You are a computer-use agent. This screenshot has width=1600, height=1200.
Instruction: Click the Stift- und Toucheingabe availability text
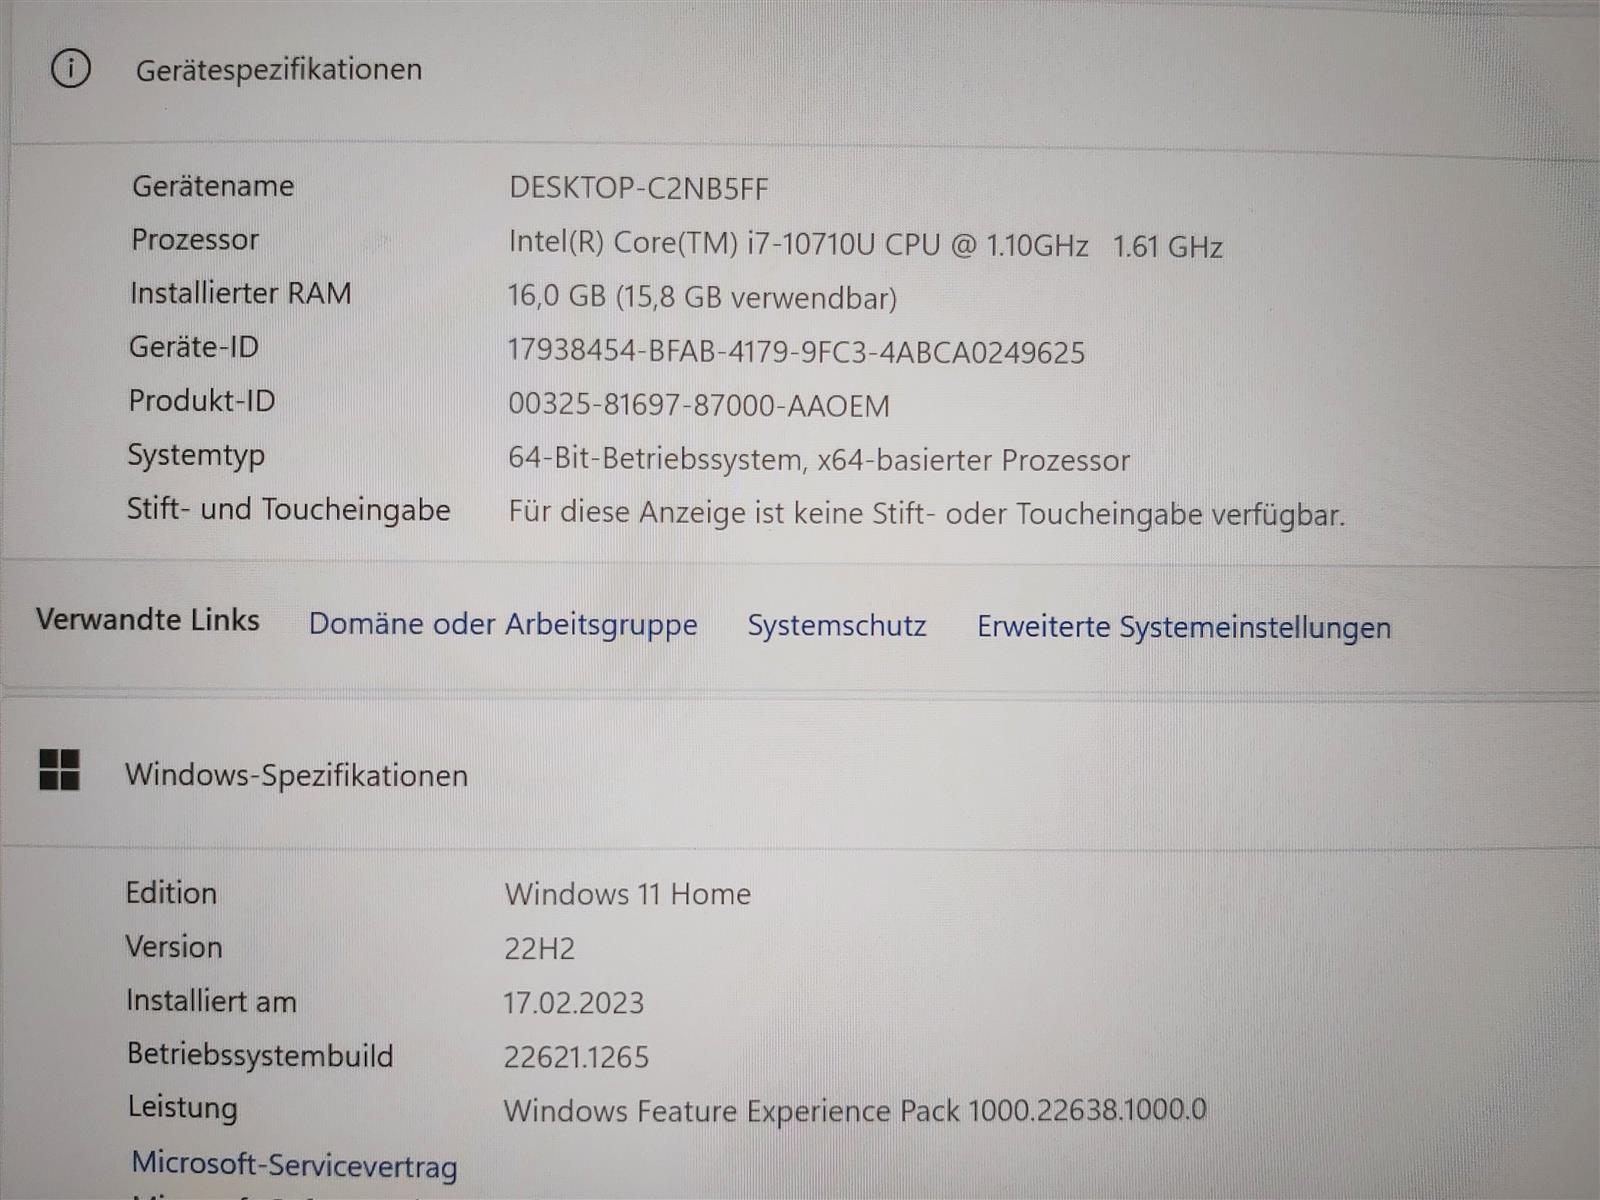click(926, 514)
